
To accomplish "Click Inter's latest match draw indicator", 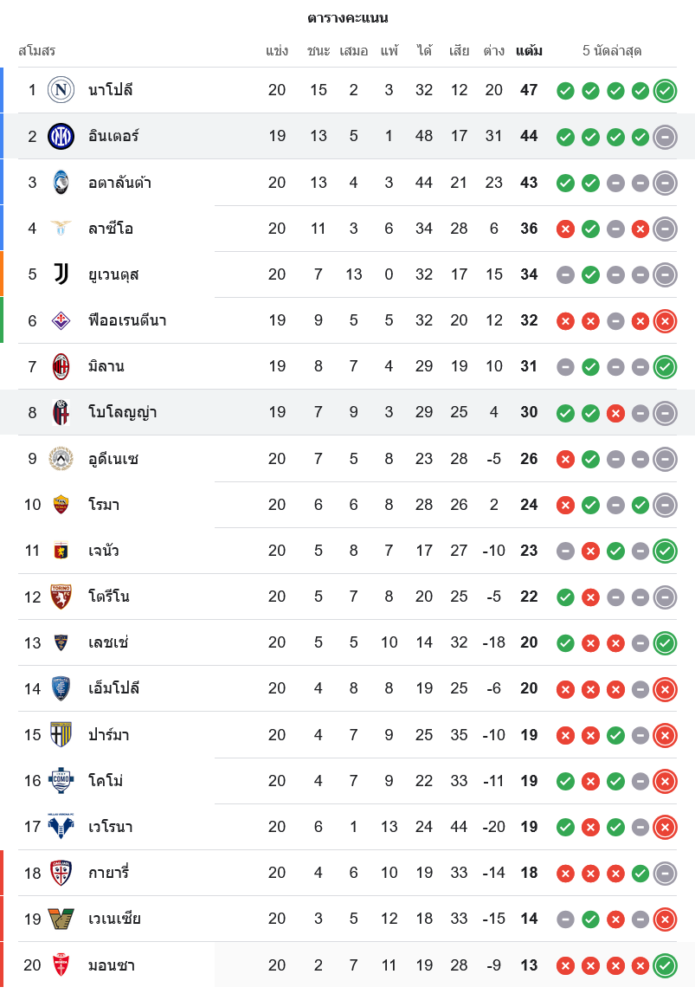I will [665, 137].
